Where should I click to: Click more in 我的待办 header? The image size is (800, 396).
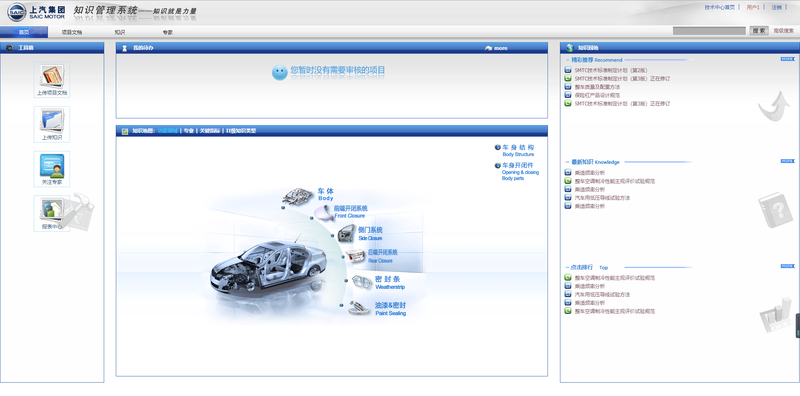point(496,48)
